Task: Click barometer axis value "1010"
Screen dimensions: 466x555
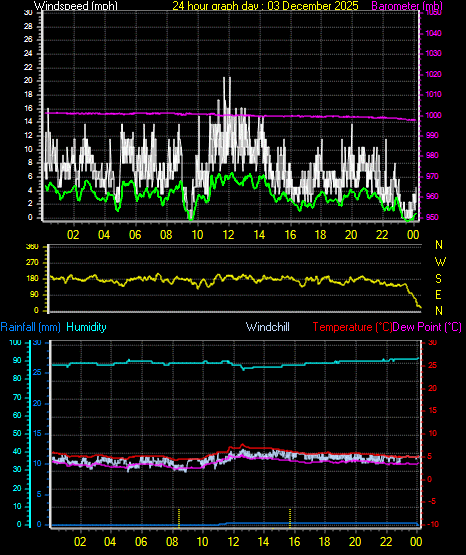Action: 433,94
